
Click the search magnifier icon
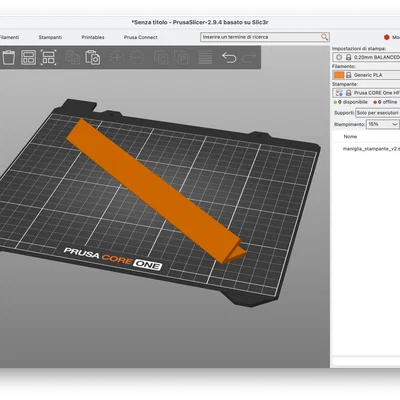click(324, 37)
